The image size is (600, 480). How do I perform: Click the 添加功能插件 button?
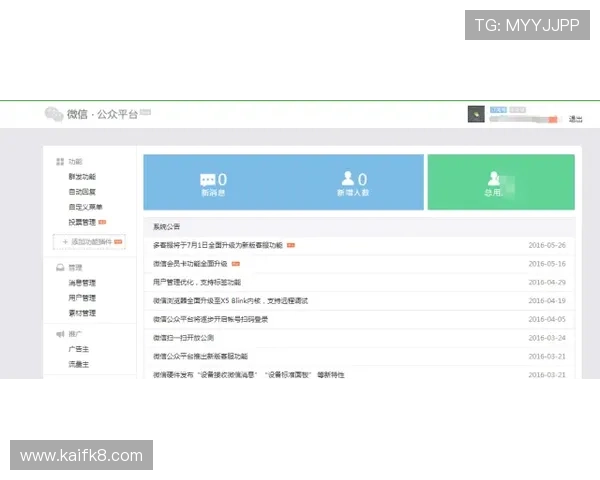pyautogui.click(x=89, y=242)
